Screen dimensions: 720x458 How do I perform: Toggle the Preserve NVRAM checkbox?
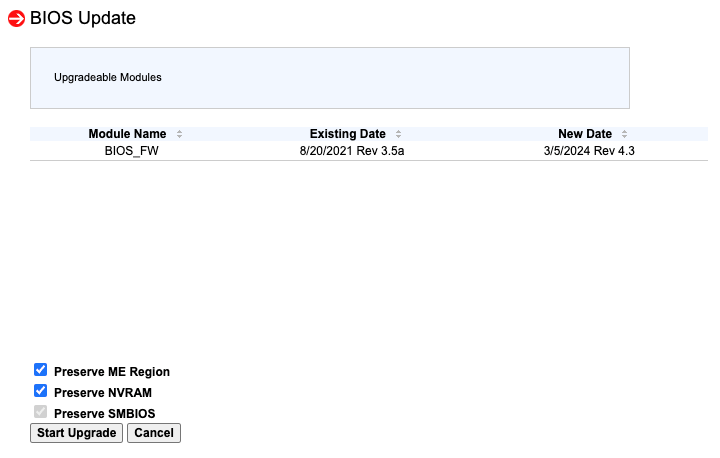click(x=41, y=391)
